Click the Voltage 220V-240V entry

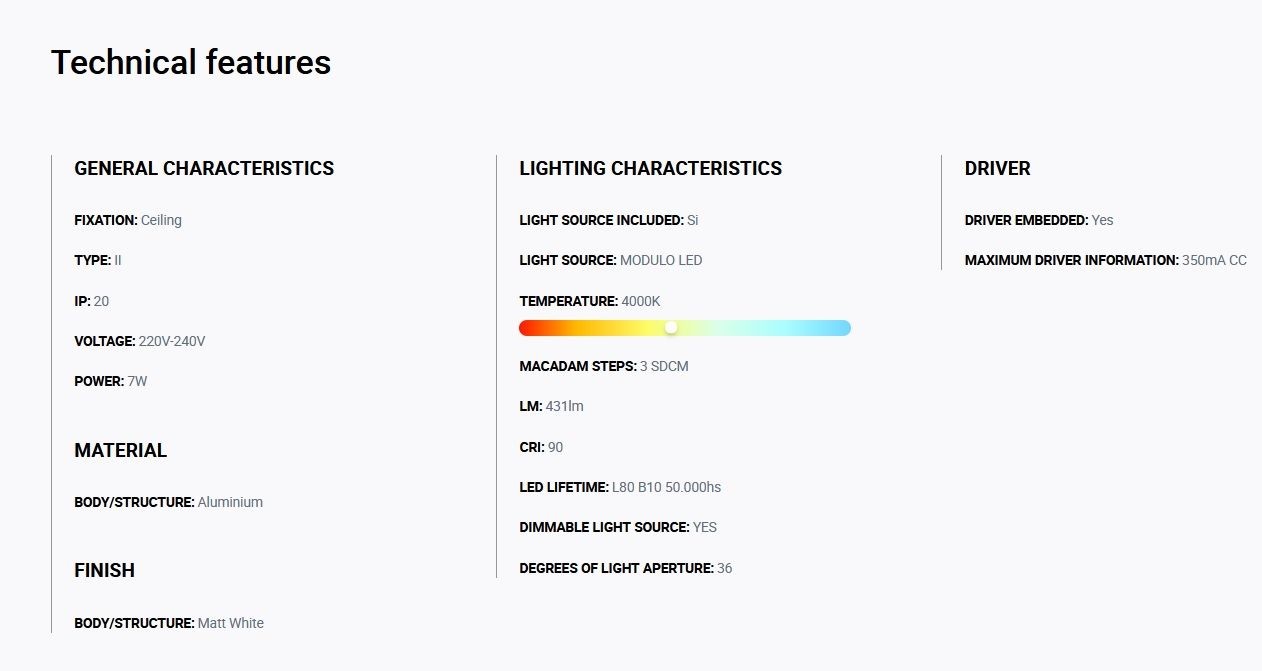point(140,341)
